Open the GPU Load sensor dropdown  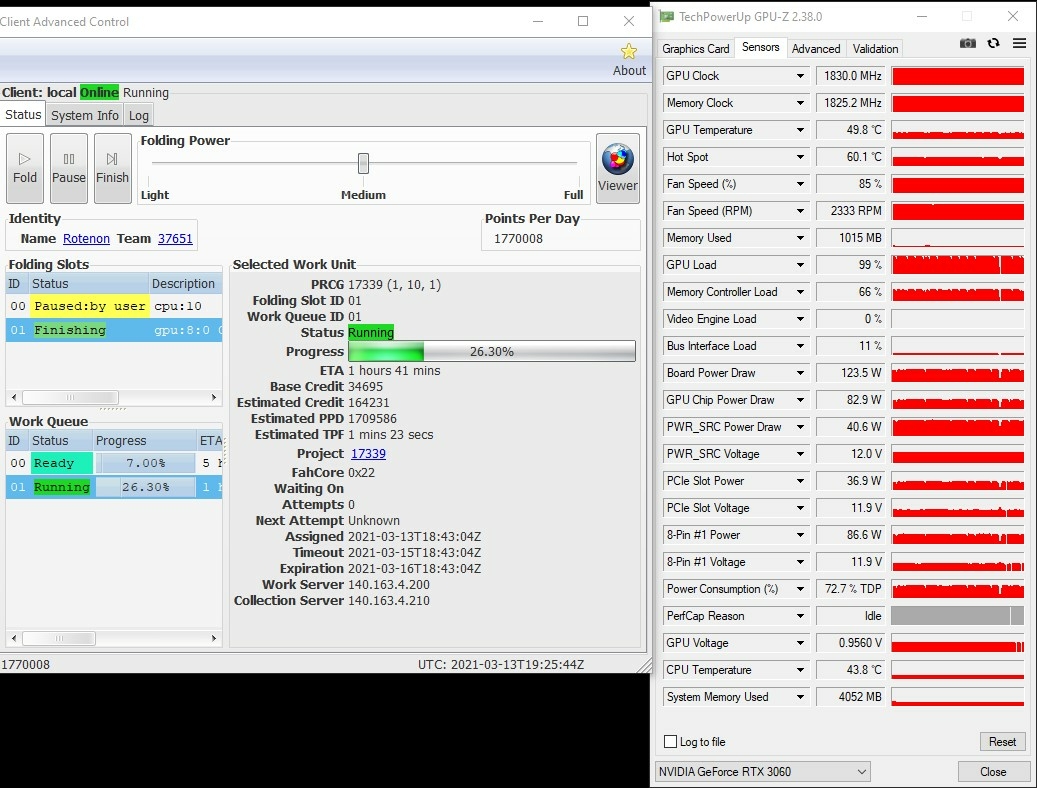[x=800, y=265]
